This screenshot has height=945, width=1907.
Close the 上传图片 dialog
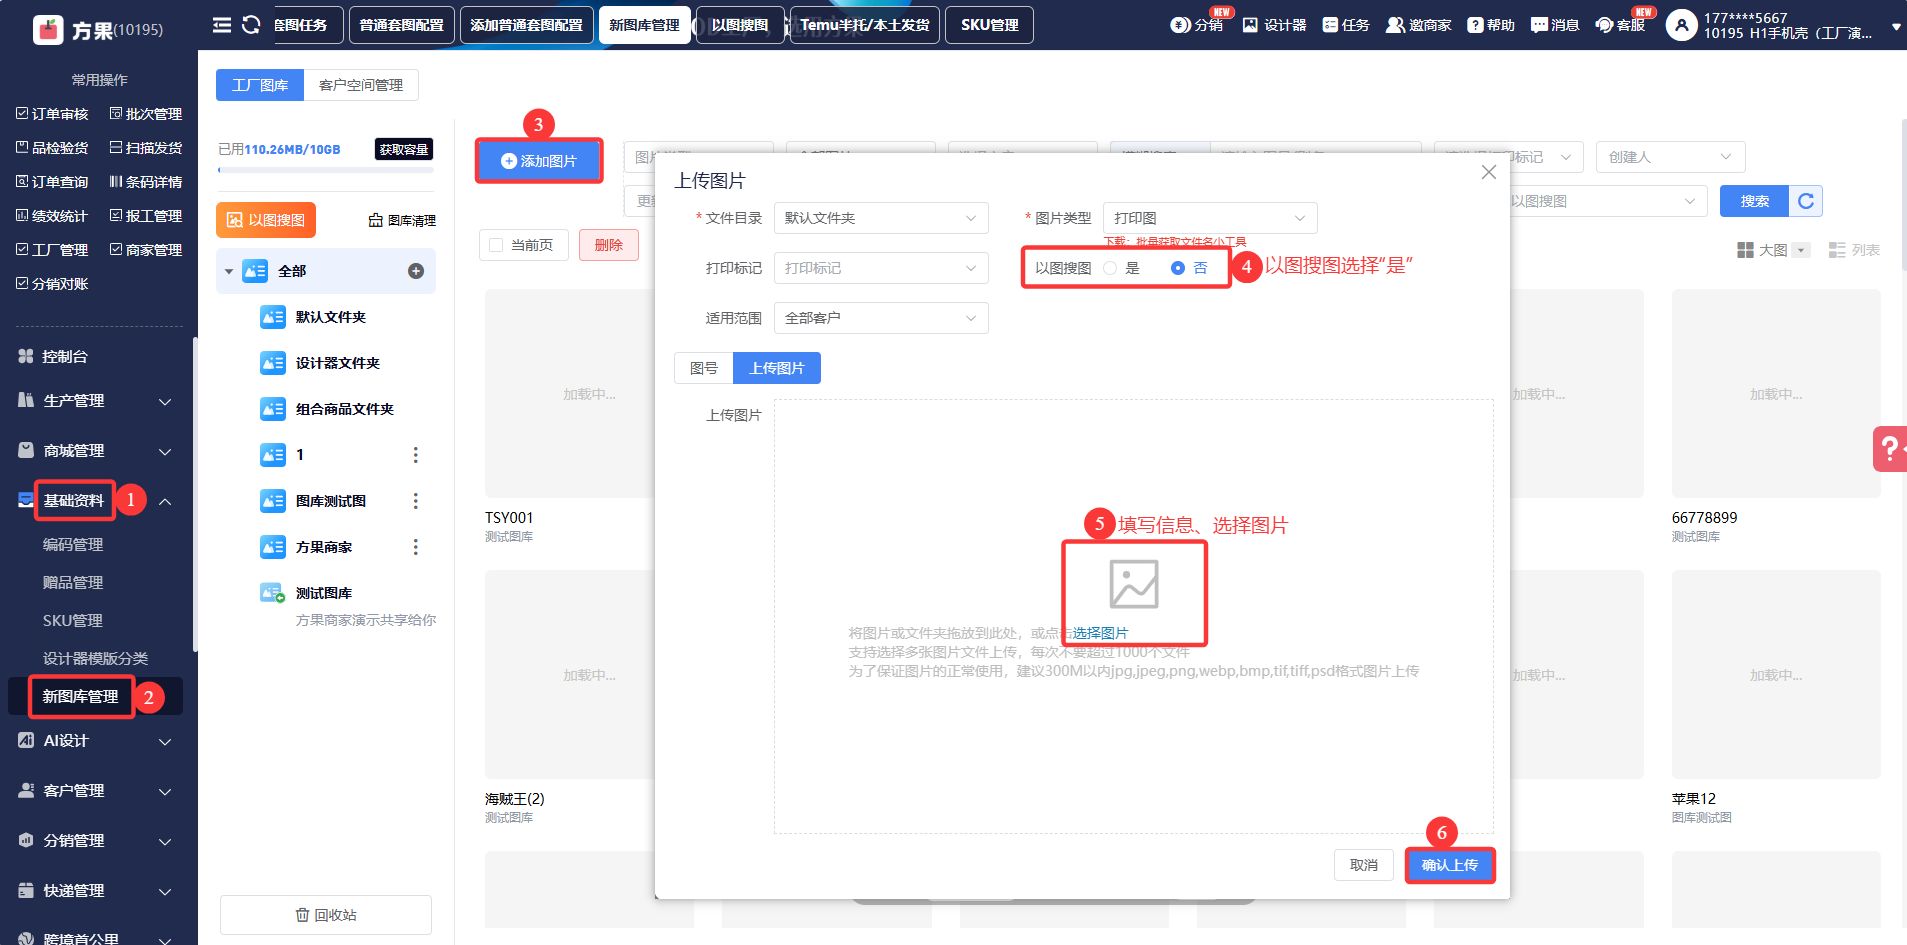[1488, 172]
